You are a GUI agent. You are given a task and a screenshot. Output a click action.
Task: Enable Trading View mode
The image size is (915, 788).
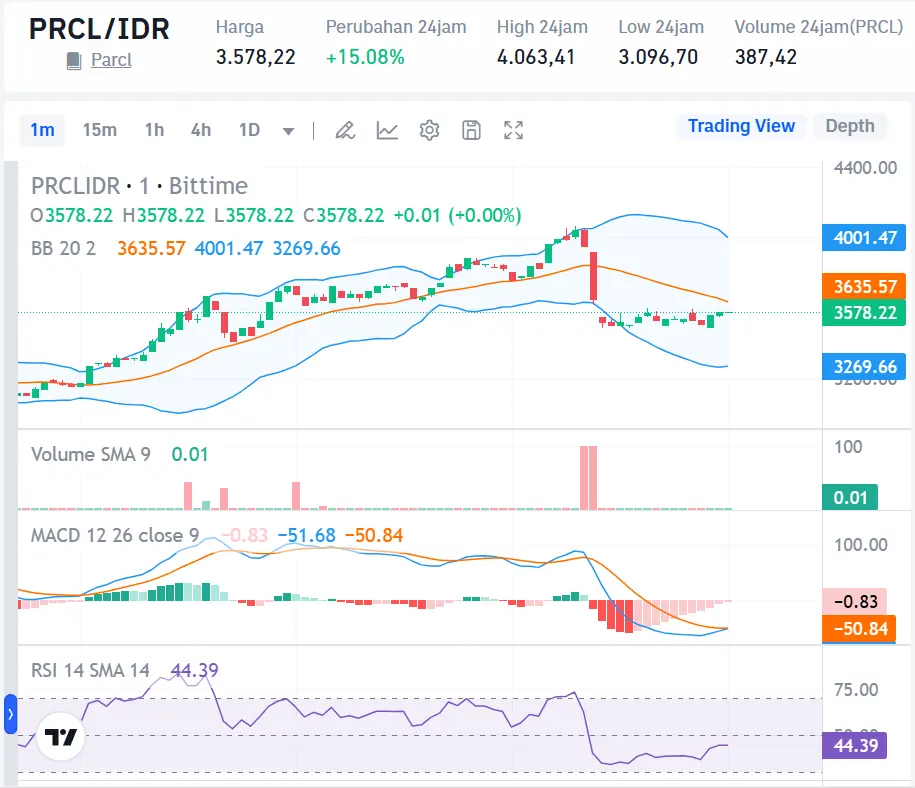pyautogui.click(x=741, y=126)
